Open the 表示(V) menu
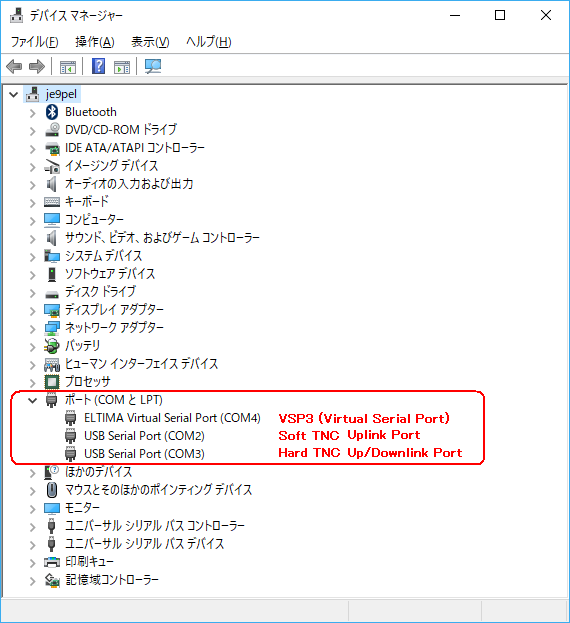 150,42
